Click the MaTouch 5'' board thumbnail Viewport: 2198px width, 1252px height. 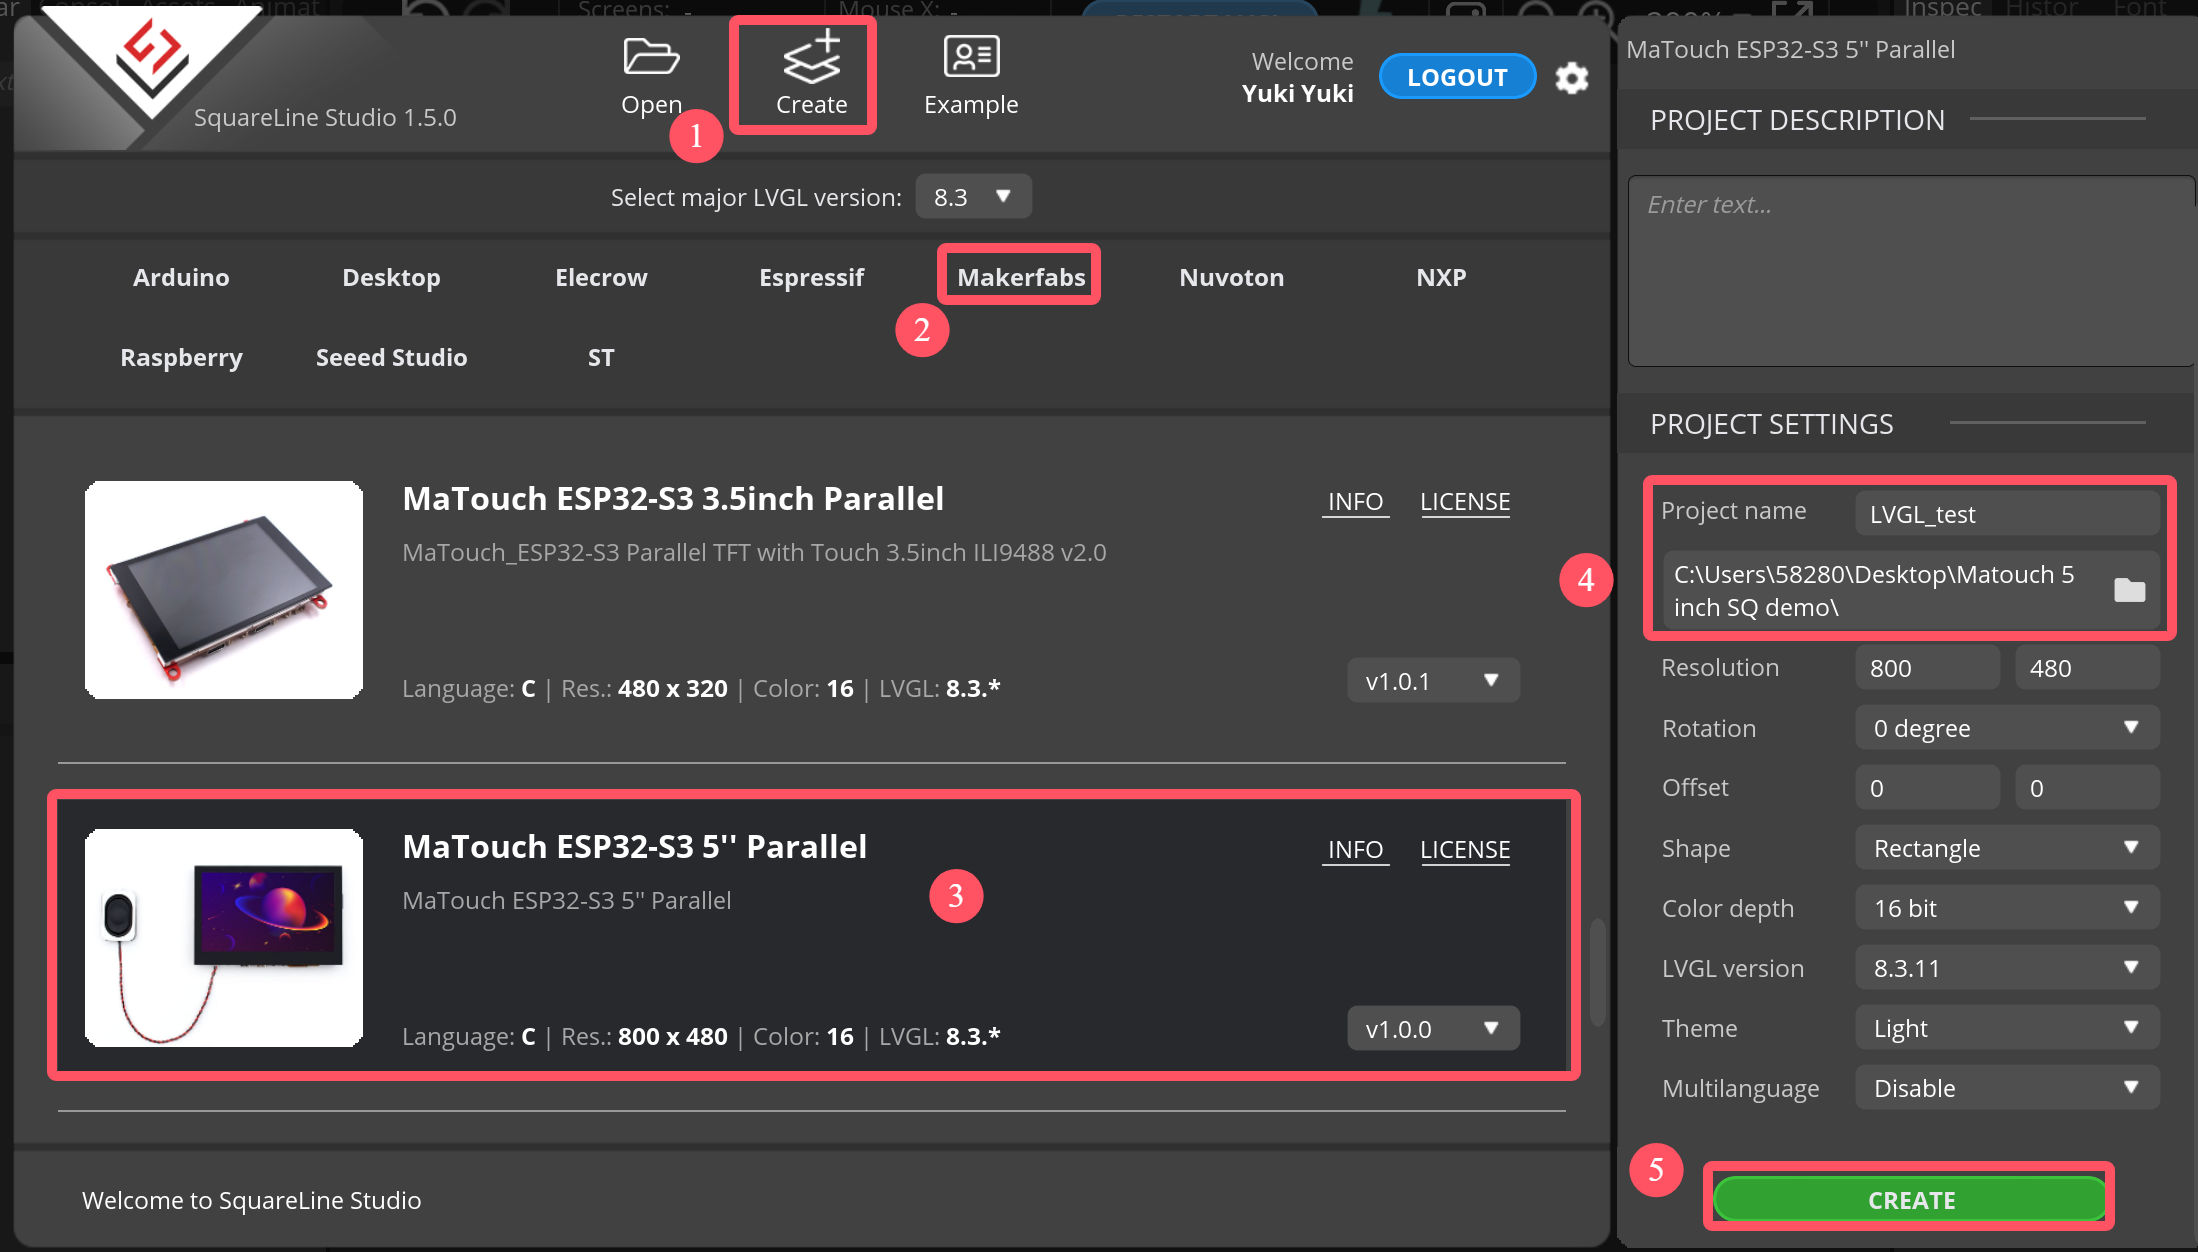224,938
